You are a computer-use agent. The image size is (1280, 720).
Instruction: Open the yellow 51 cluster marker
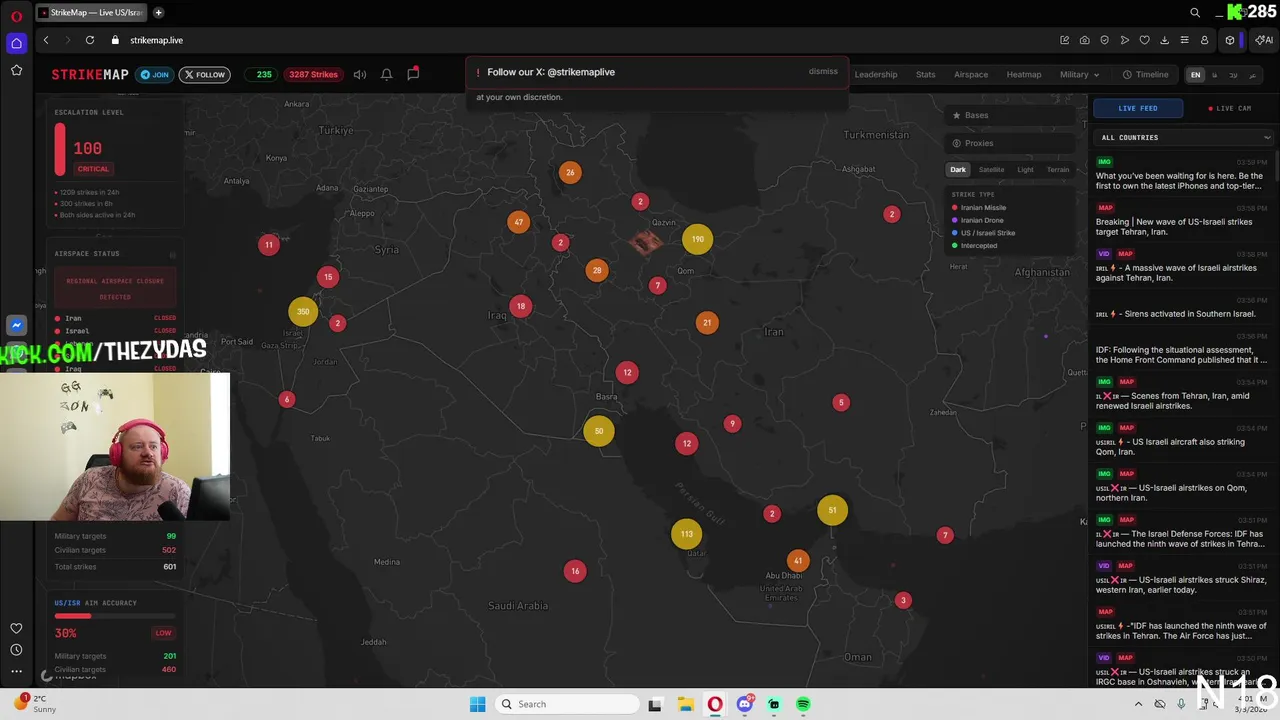pos(832,510)
